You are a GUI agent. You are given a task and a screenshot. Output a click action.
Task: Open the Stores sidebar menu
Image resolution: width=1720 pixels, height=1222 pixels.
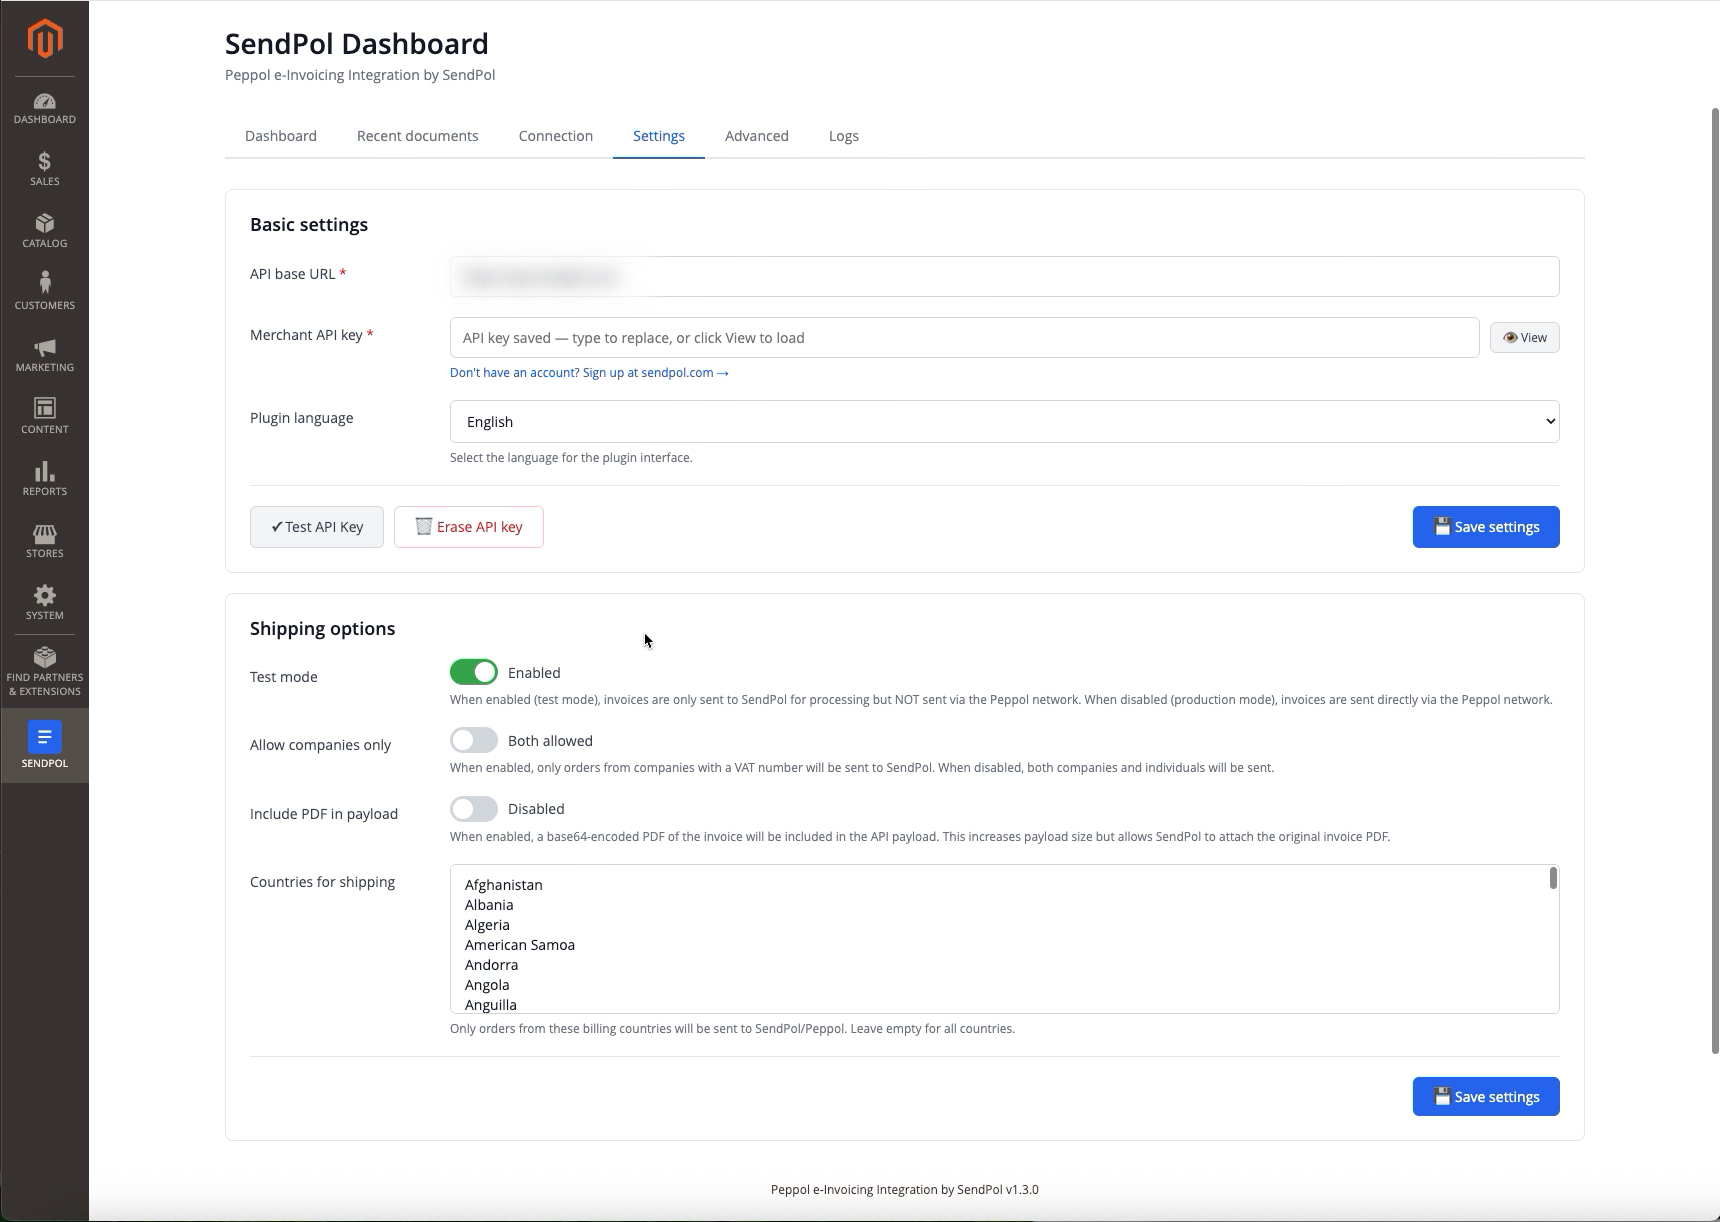tap(44, 541)
